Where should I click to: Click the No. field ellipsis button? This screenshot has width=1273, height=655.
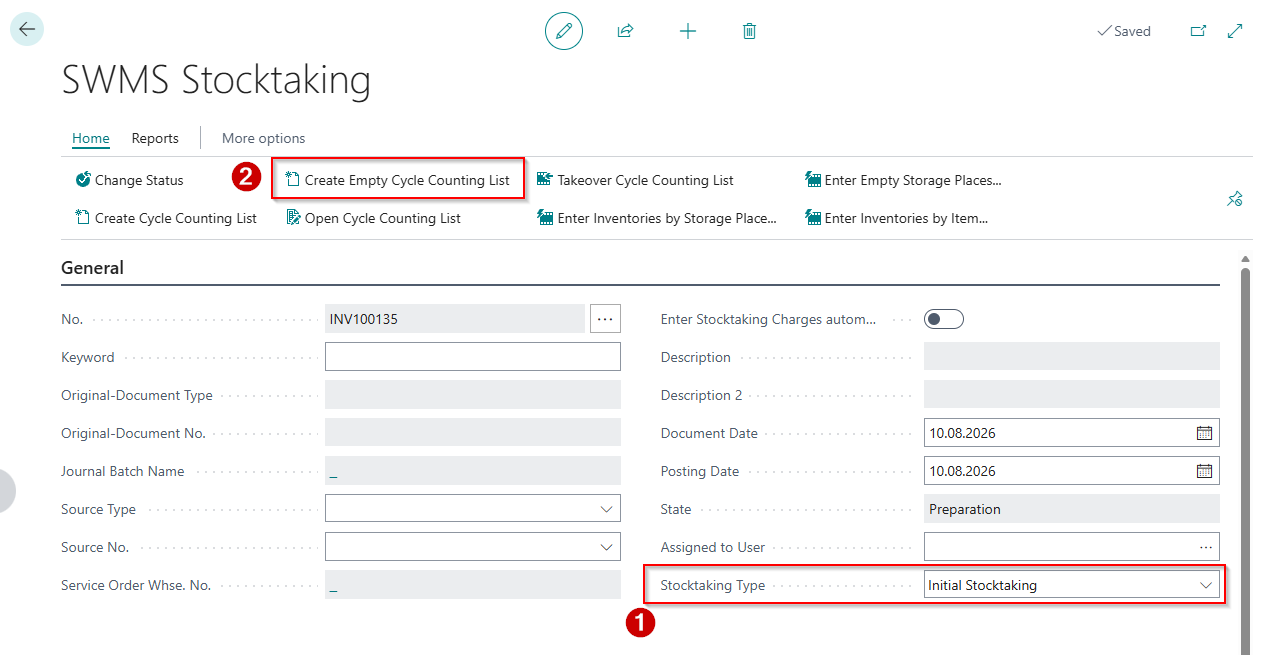pos(605,319)
